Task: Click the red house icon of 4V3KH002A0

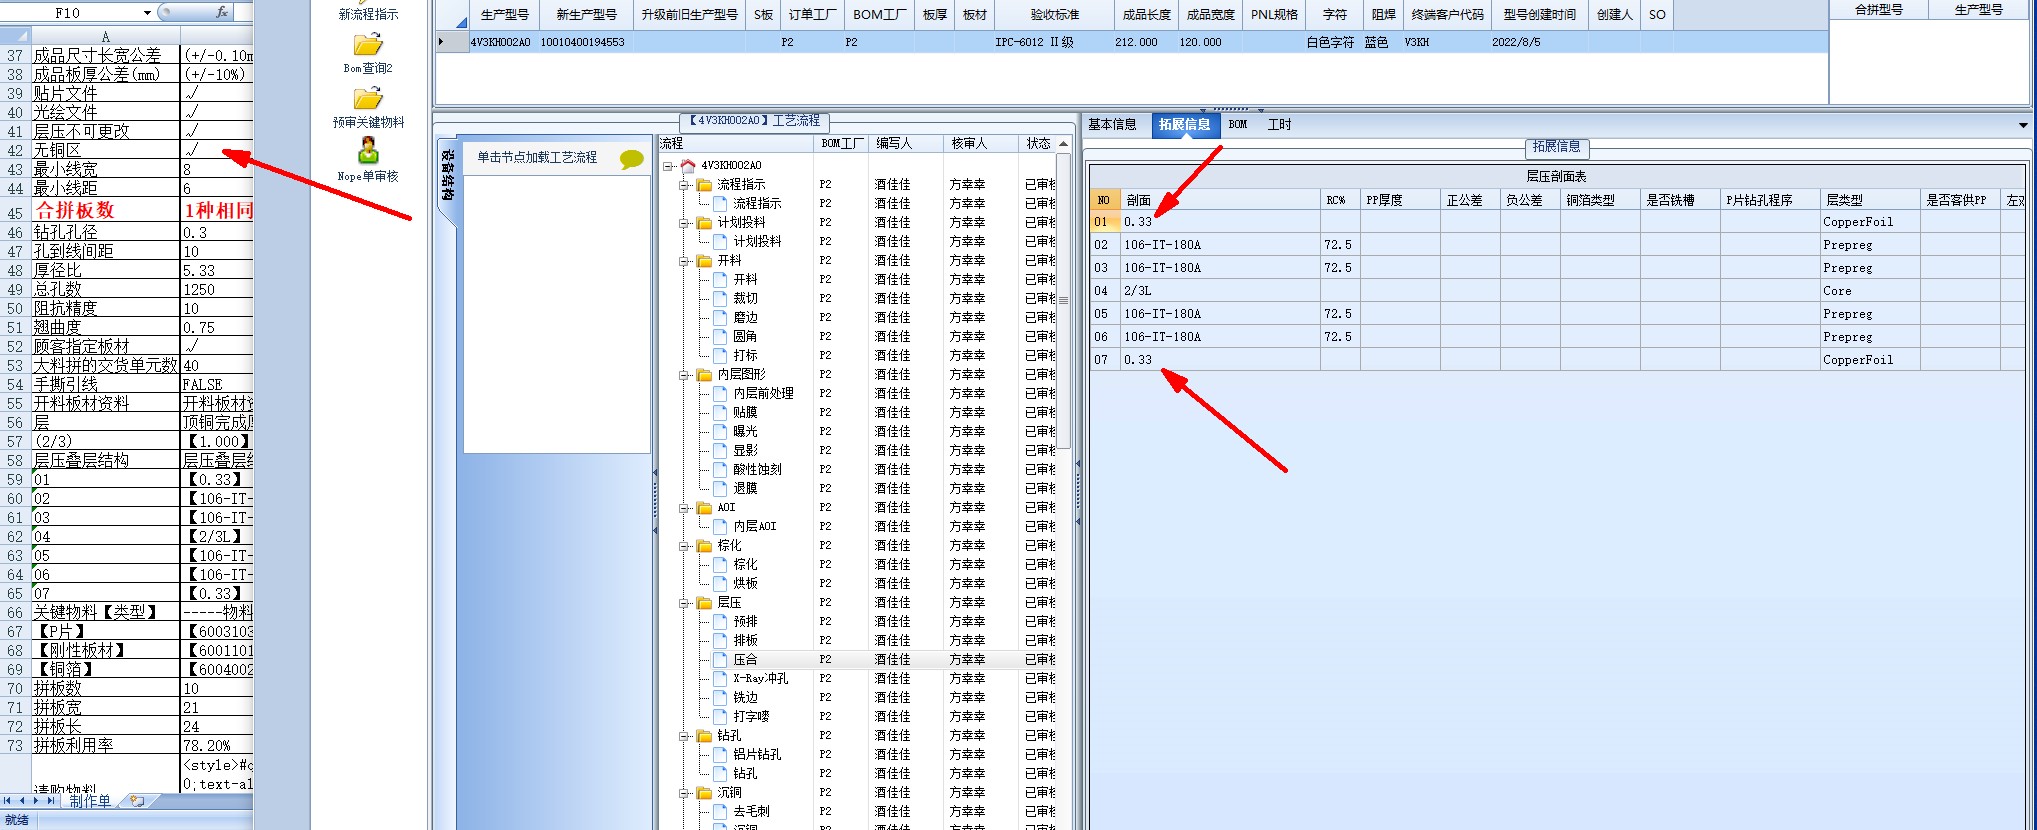Action: click(688, 165)
